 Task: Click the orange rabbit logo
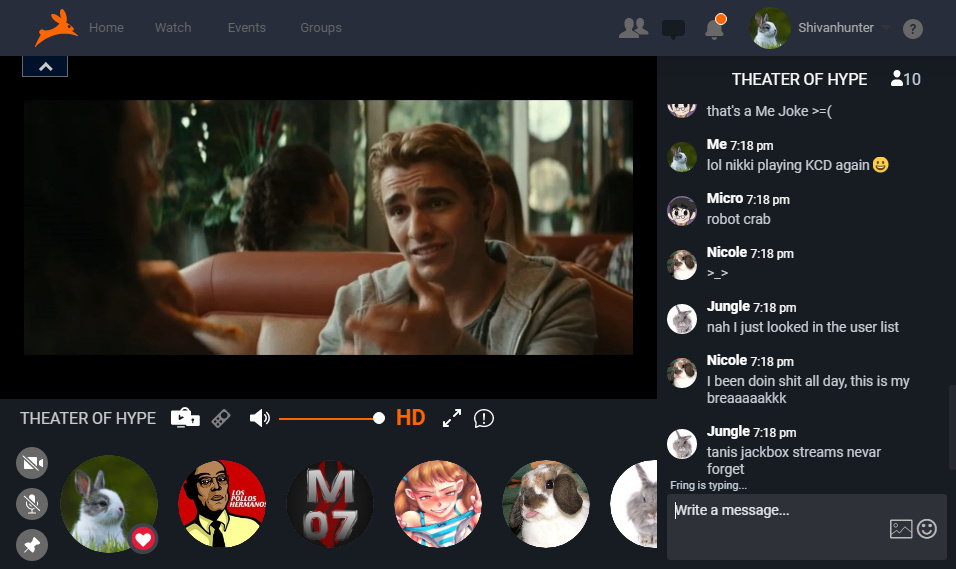pyautogui.click(x=56, y=27)
